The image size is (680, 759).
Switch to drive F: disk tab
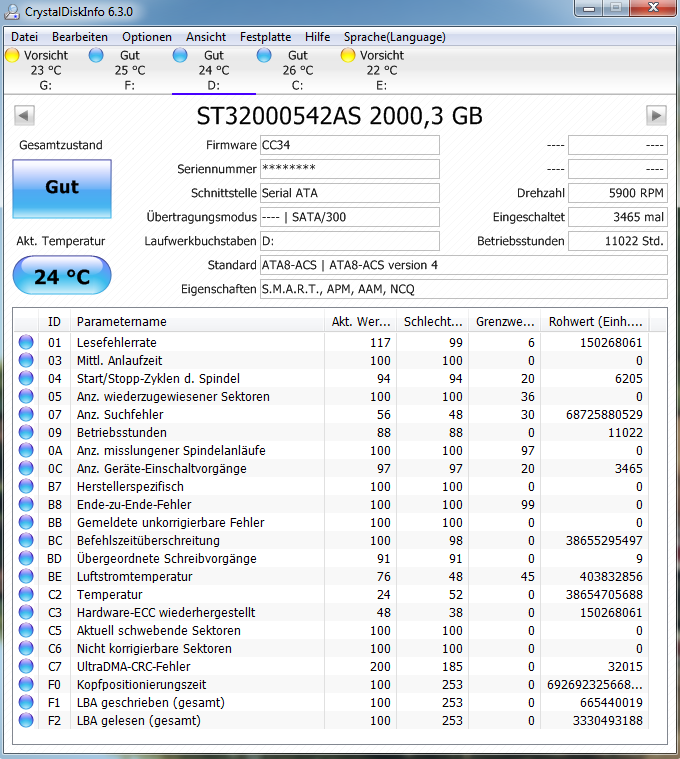pos(130,70)
